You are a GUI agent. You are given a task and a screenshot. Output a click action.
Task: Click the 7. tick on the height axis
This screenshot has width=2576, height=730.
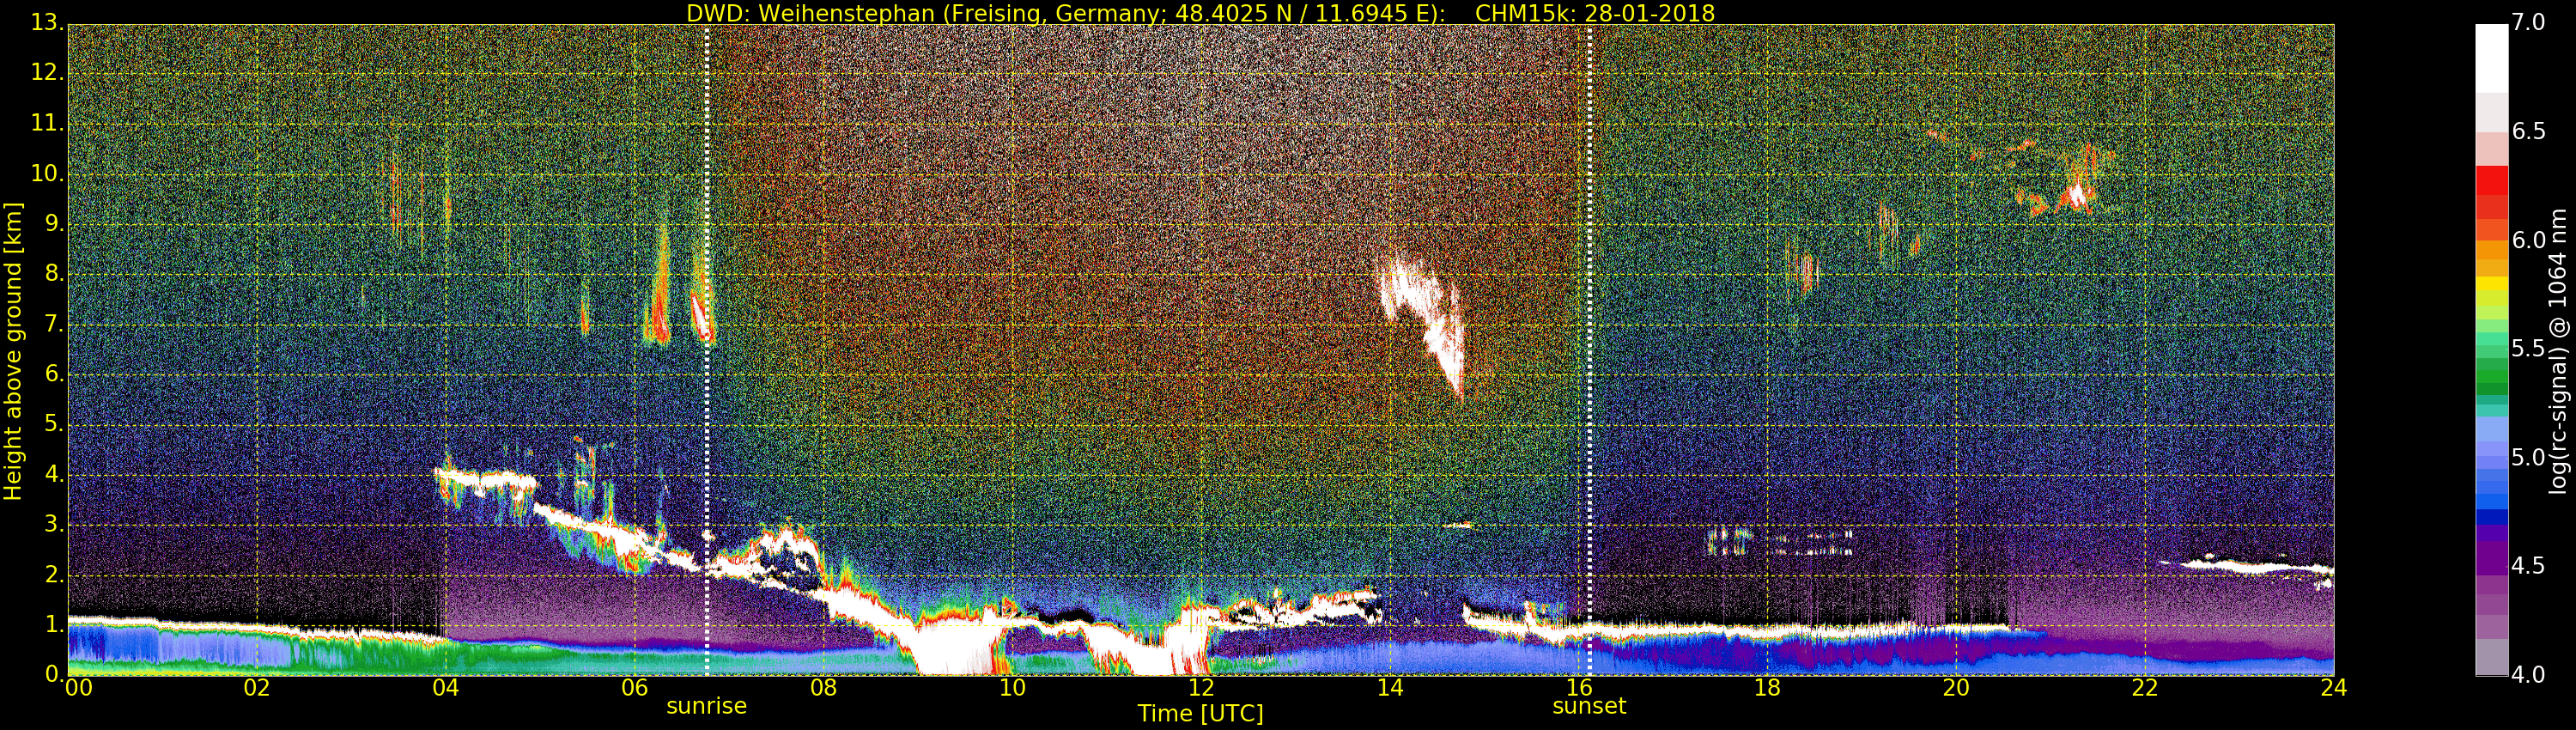coord(53,324)
